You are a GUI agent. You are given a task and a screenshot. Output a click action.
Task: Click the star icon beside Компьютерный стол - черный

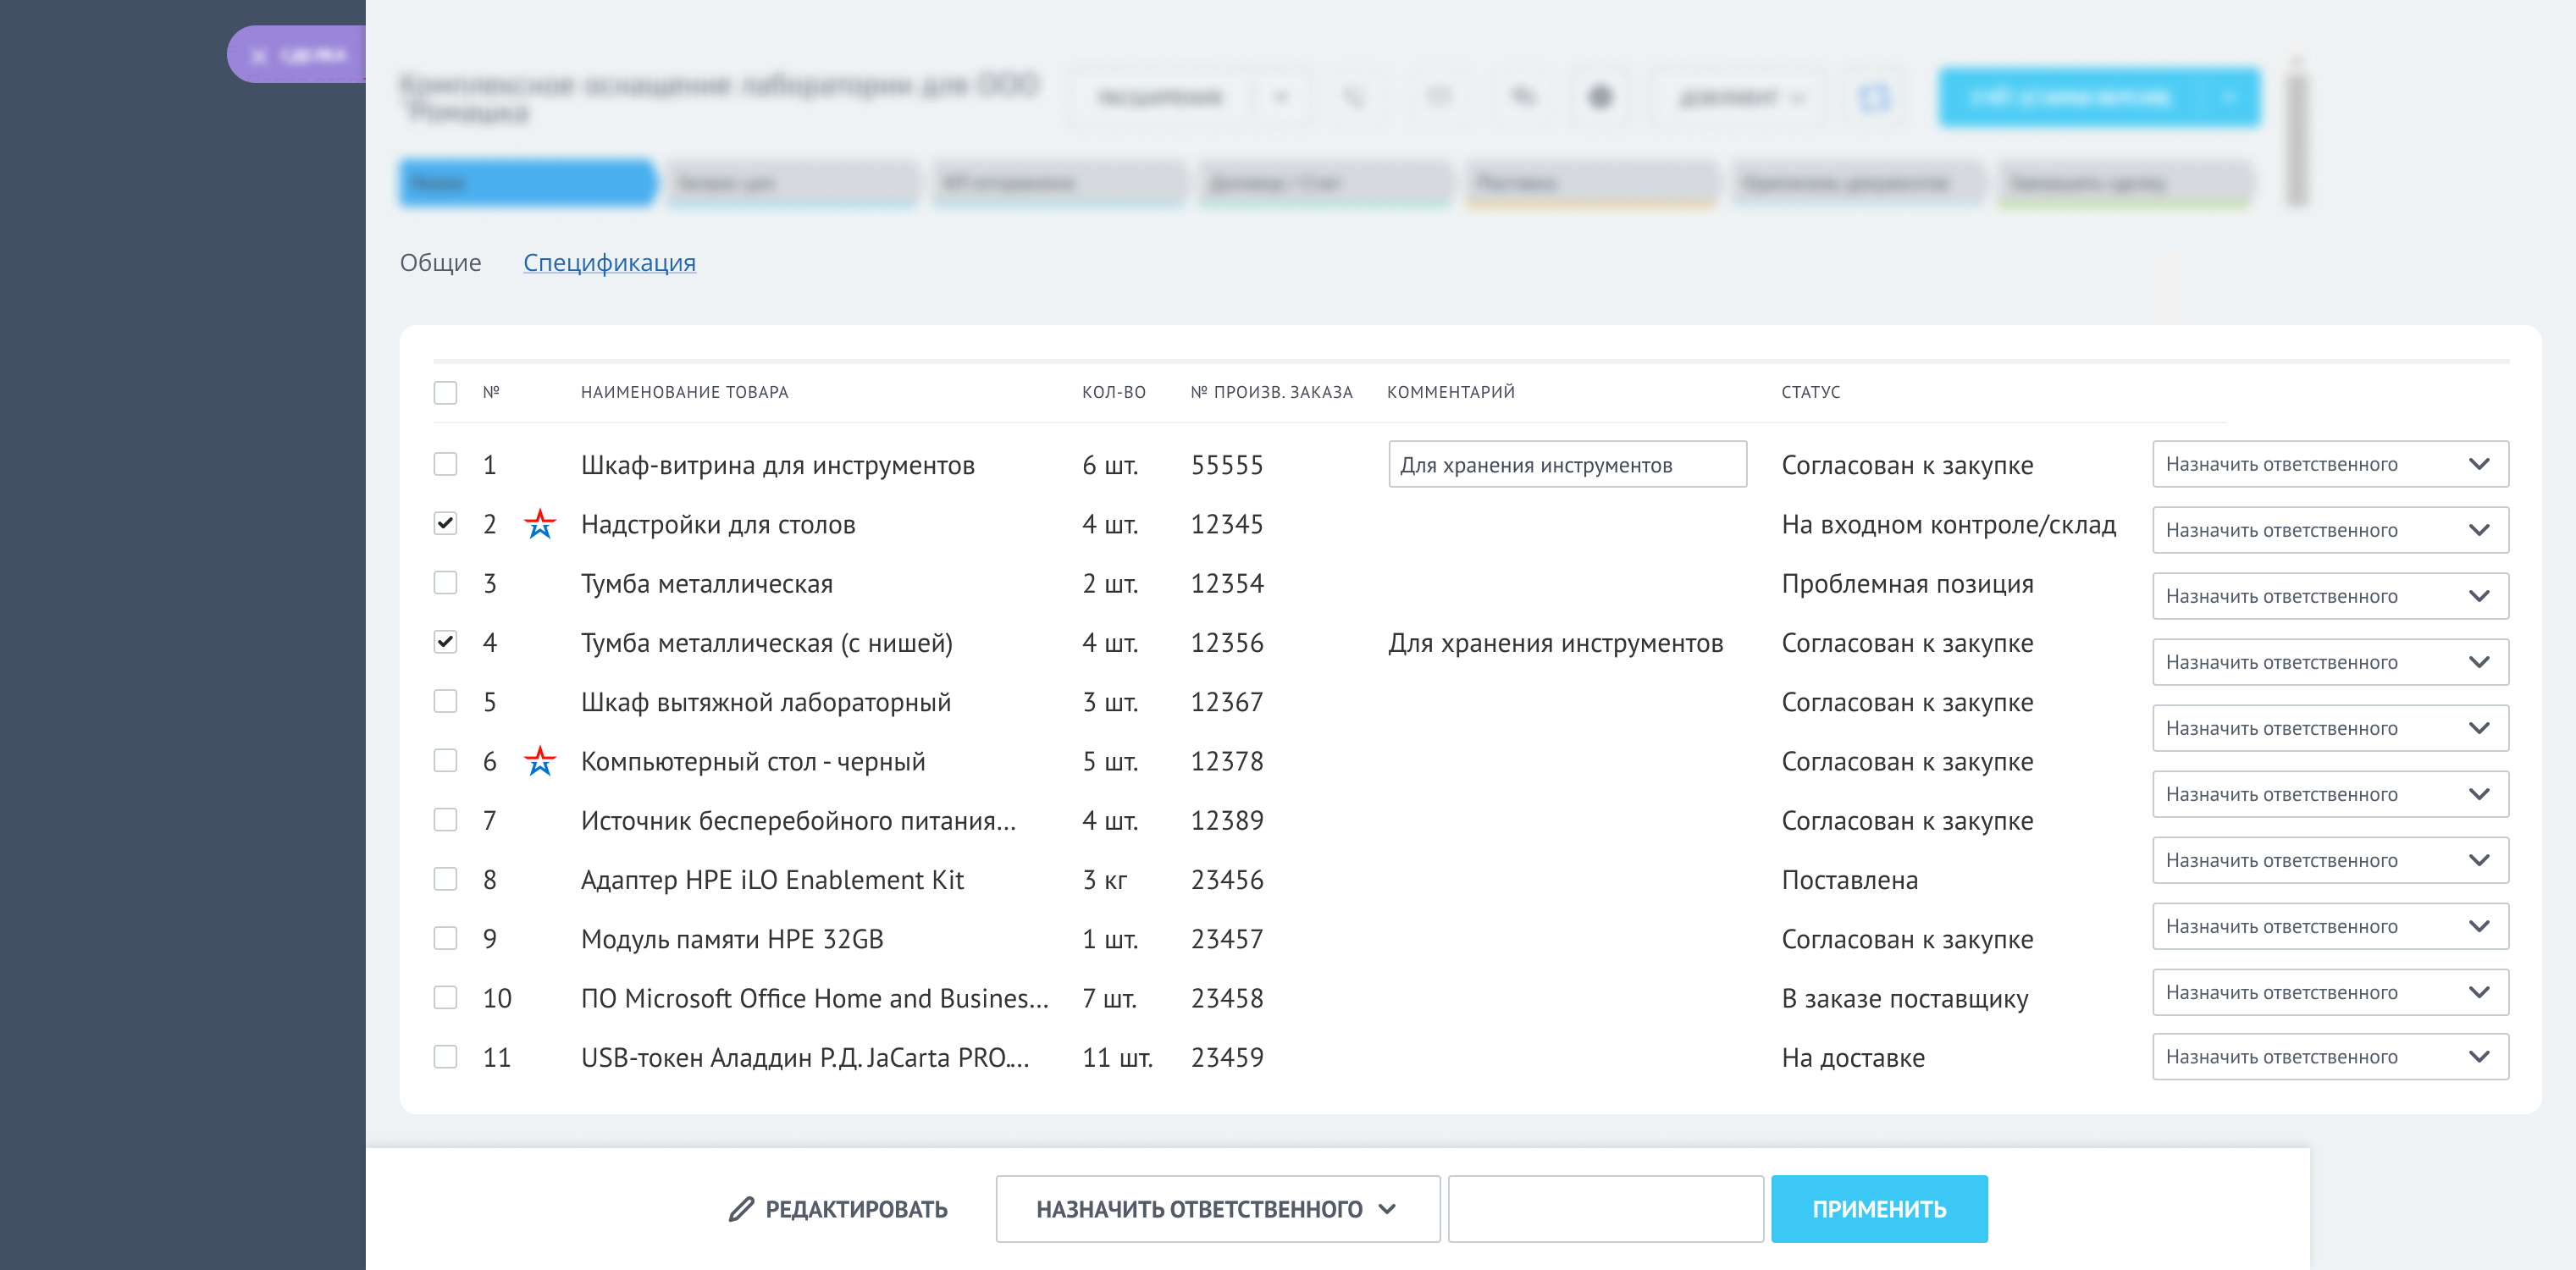point(540,761)
